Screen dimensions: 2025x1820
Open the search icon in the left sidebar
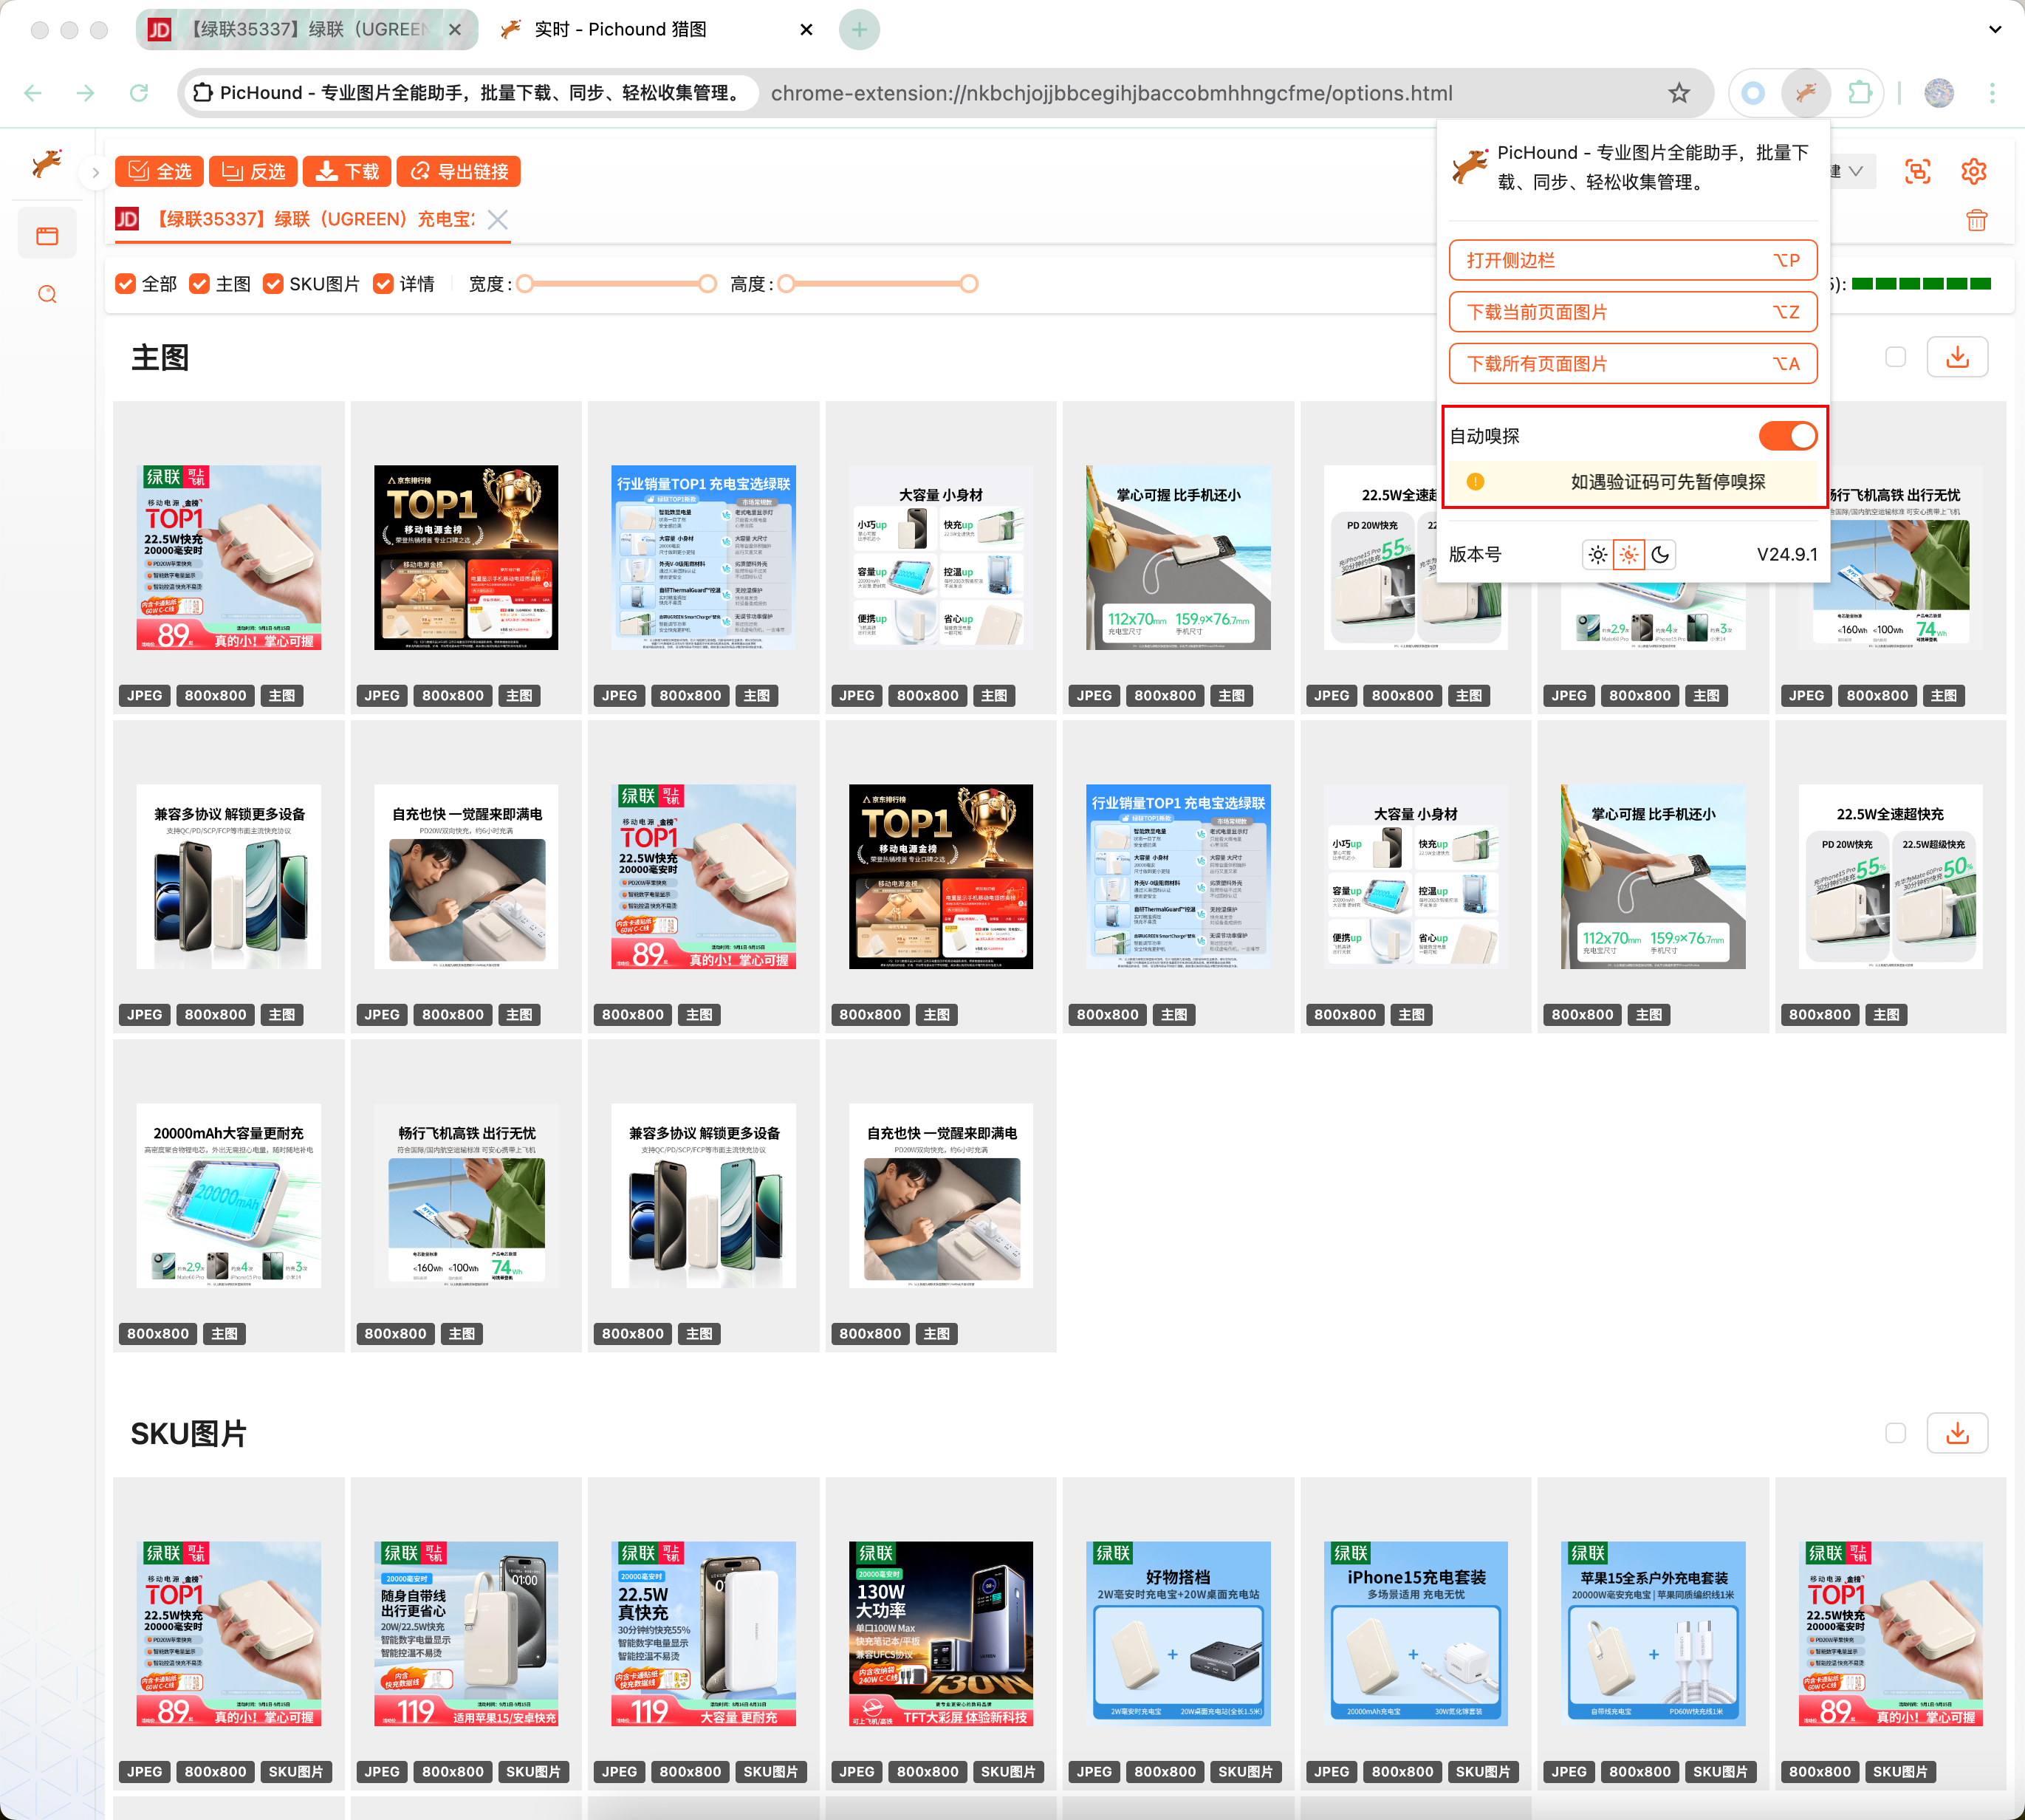(x=47, y=294)
